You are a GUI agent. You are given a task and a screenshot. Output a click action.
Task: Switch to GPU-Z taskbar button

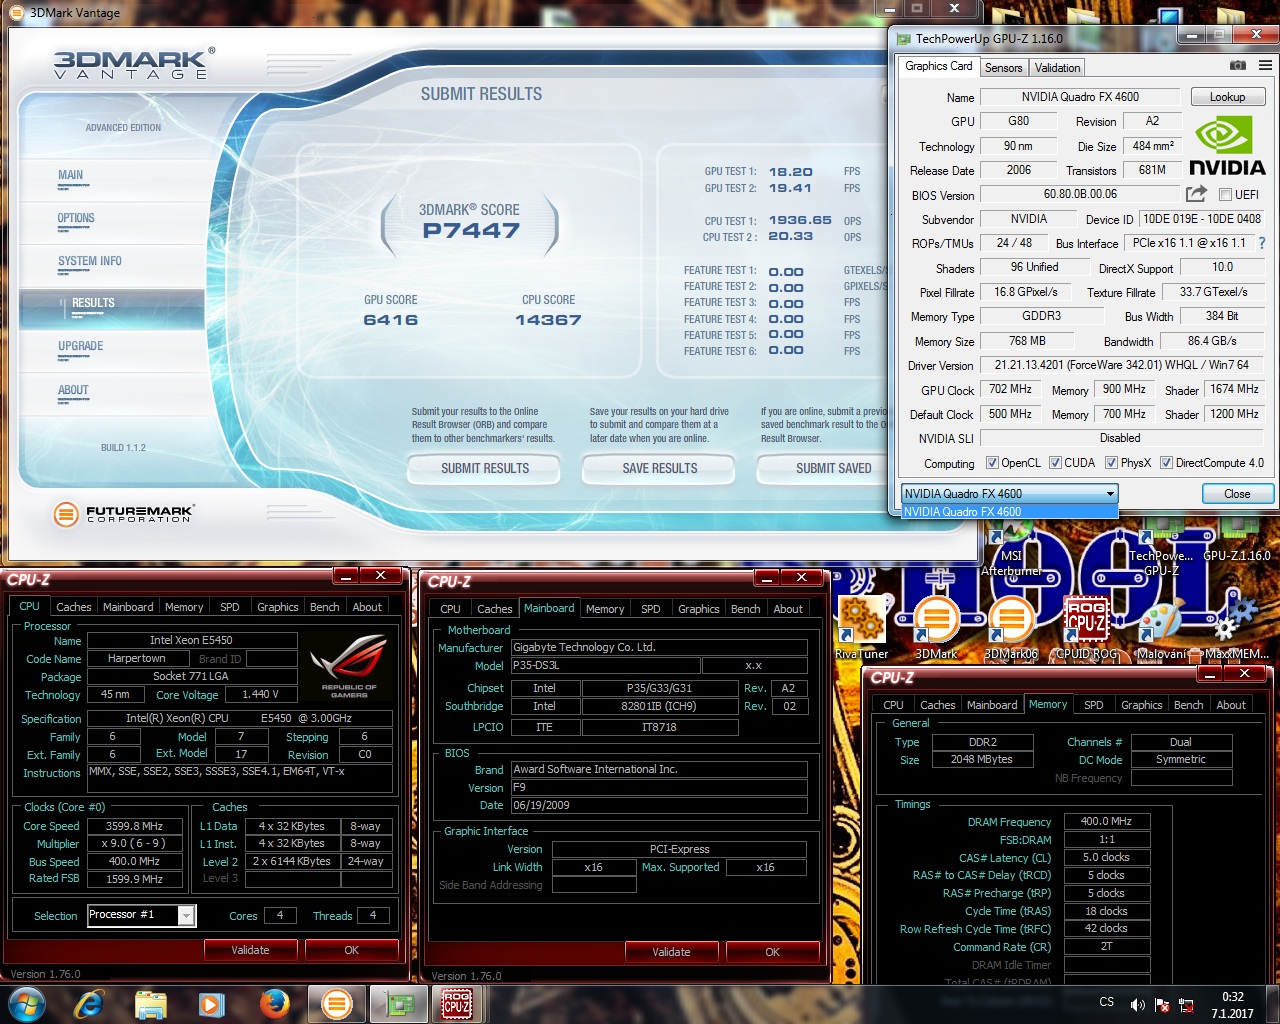(398, 1003)
